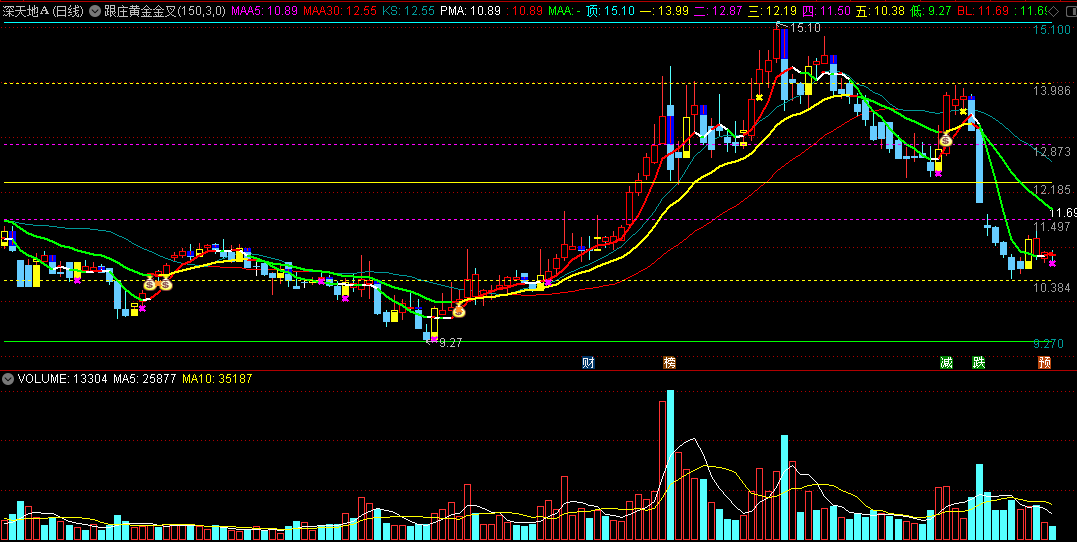Click the MAA30: 12.55 readout
Screen dimensions: 1077x542
[340, 10]
